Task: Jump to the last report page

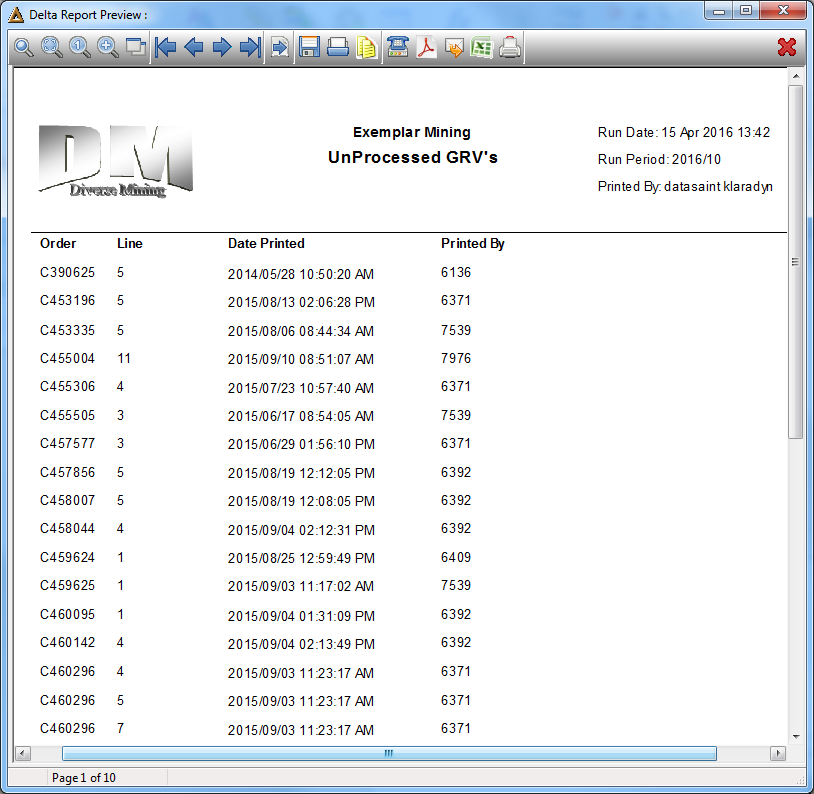Action: pyautogui.click(x=250, y=47)
